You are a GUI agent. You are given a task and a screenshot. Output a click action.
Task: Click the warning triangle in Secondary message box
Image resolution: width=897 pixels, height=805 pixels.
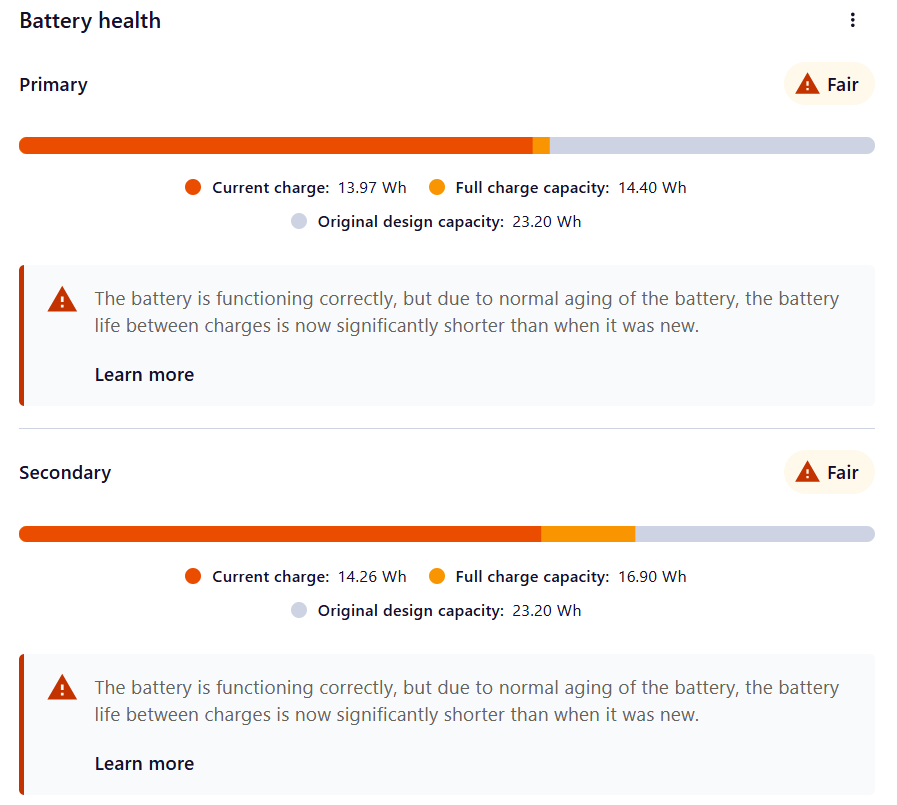pyautogui.click(x=62, y=688)
